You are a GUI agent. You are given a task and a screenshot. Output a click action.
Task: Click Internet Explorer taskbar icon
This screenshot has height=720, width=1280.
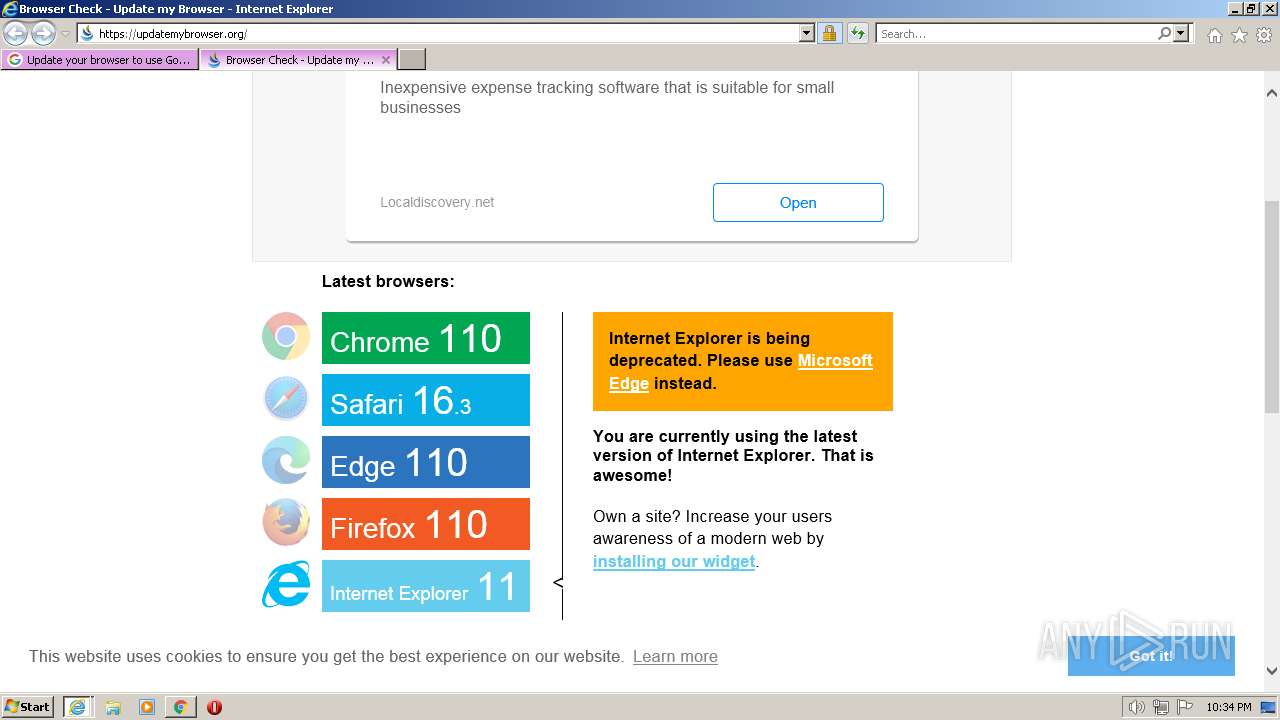(77, 707)
